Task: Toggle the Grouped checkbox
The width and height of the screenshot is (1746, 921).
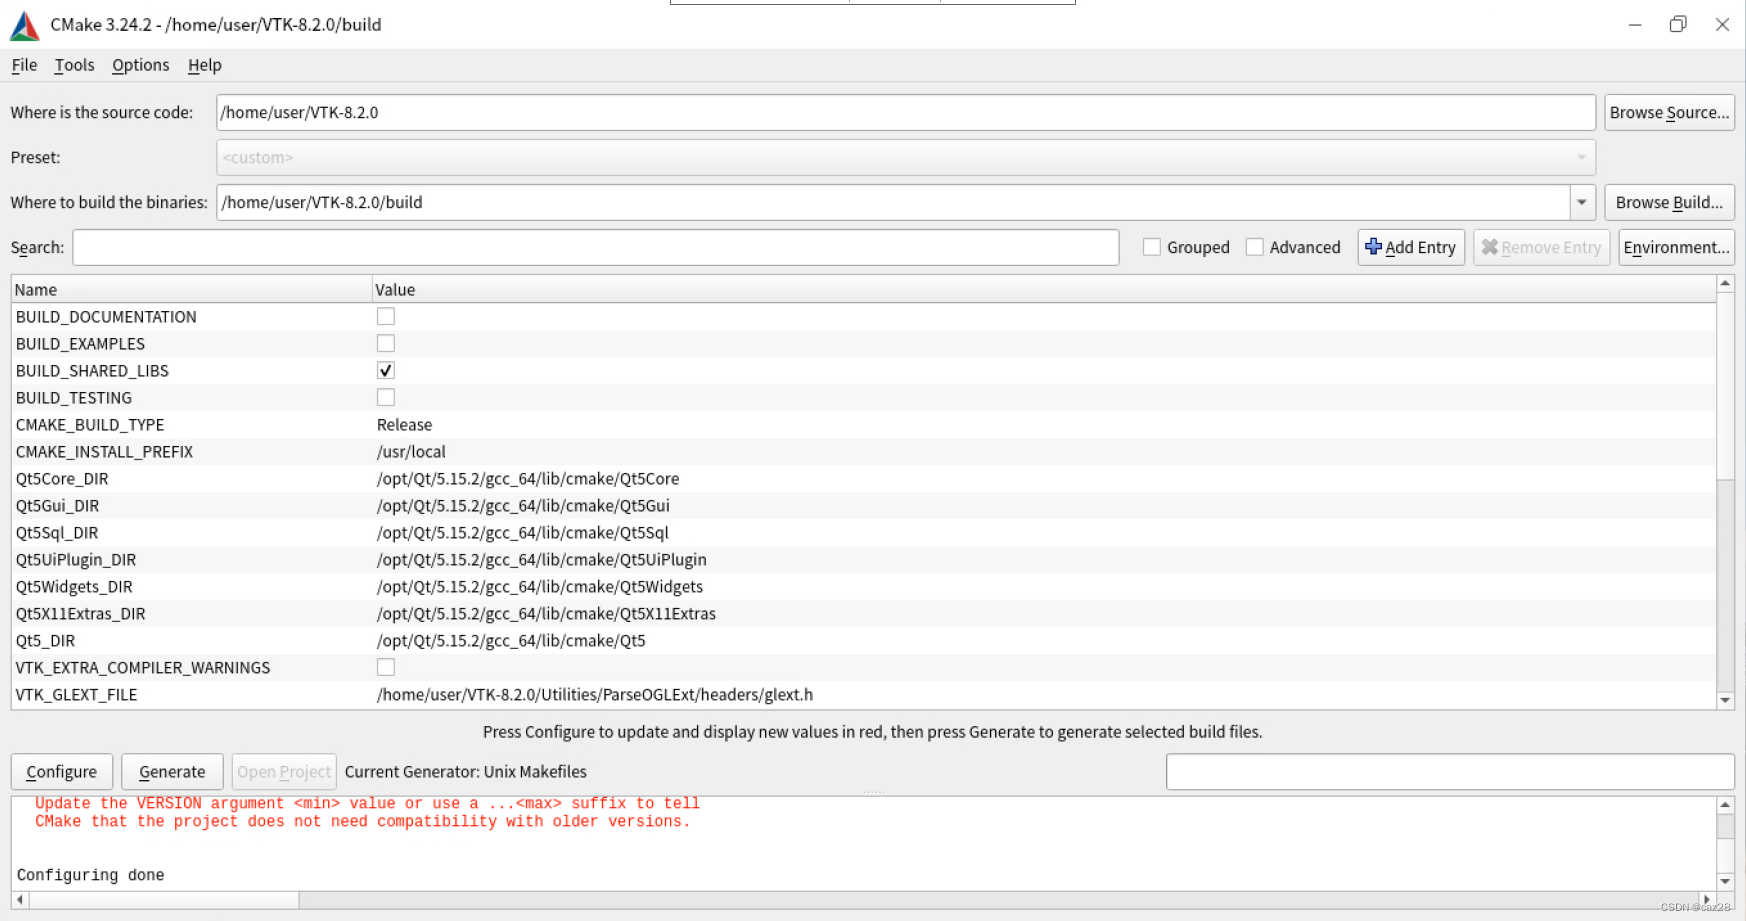Action: point(1152,247)
